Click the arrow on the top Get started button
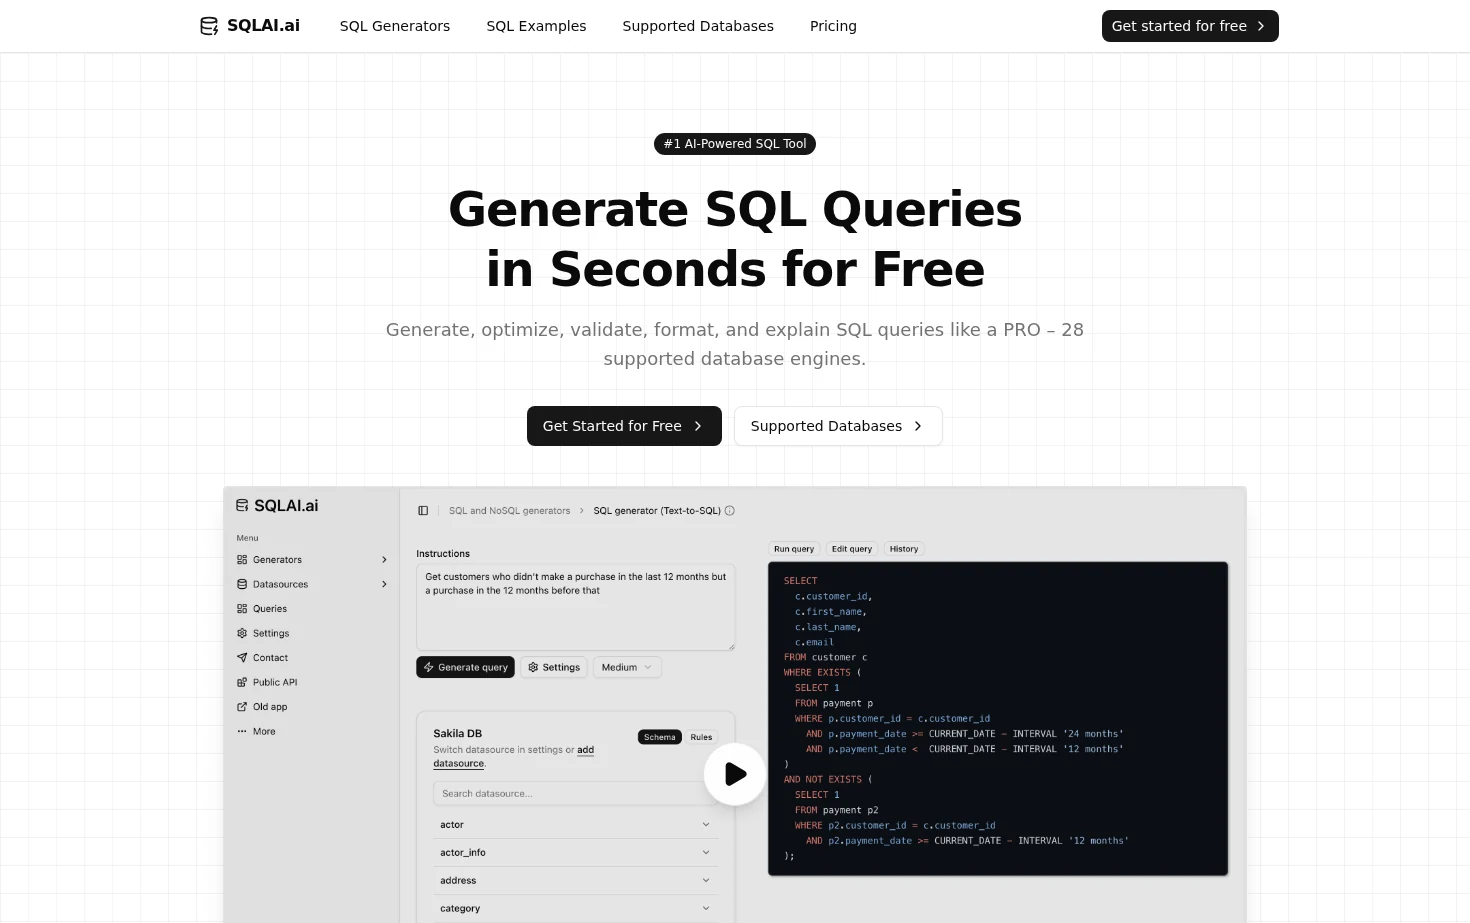The image size is (1470, 923). [x=1261, y=26]
